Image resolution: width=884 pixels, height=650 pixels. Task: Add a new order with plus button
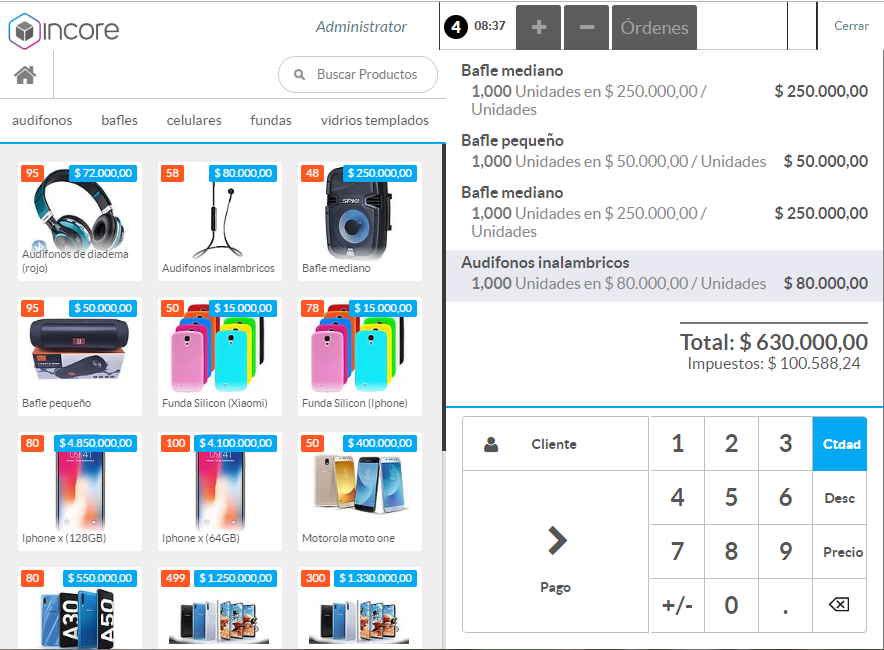click(x=538, y=27)
